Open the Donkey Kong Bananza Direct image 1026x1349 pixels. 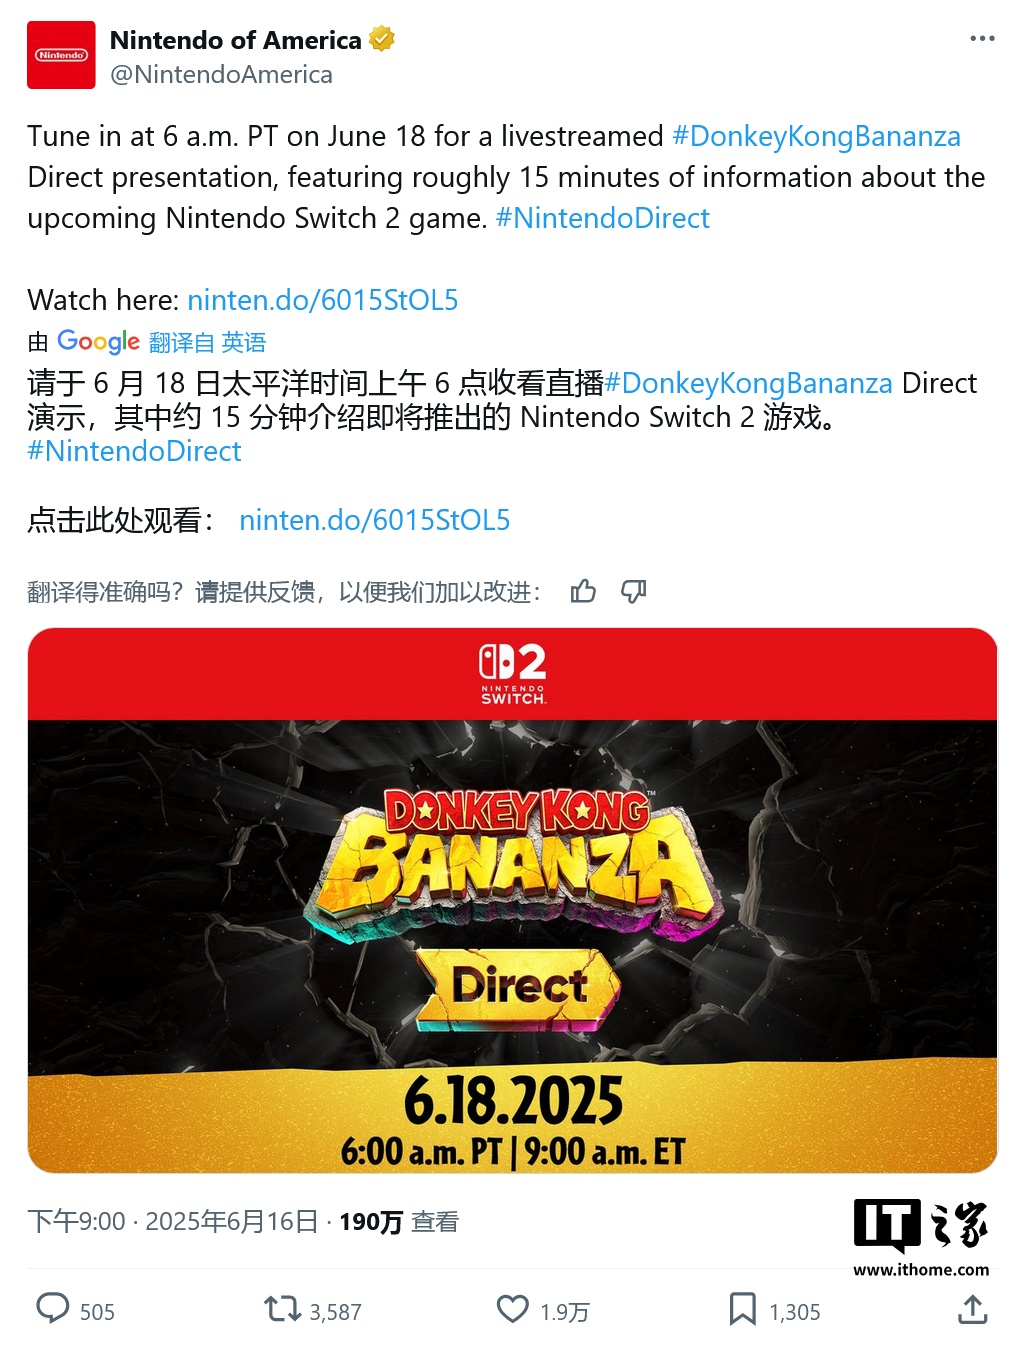512,900
